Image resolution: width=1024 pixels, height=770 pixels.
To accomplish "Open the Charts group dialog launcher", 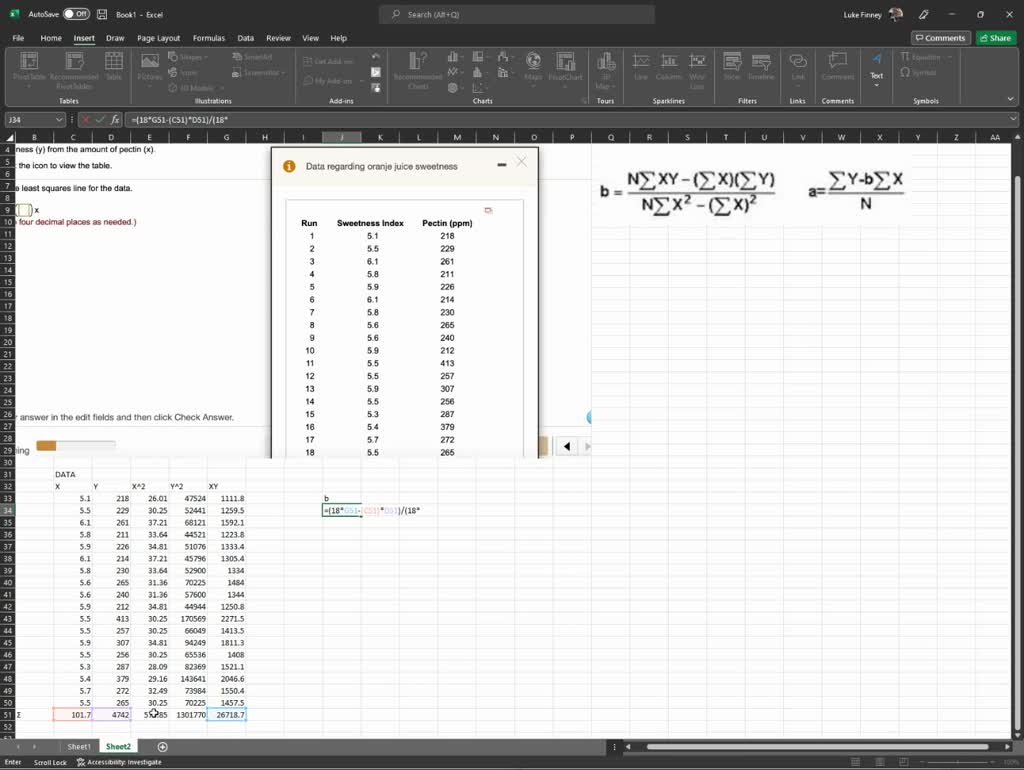I will point(584,101).
